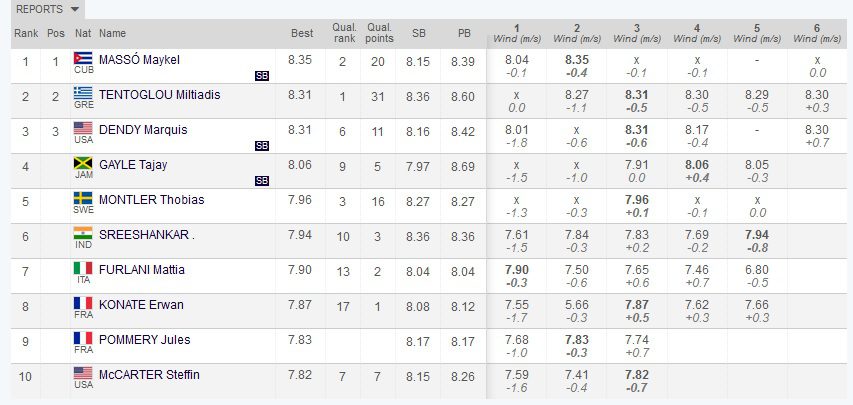Click the SB badge for DENDY Marquis
853x405 pixels.
tap(262, 146)
